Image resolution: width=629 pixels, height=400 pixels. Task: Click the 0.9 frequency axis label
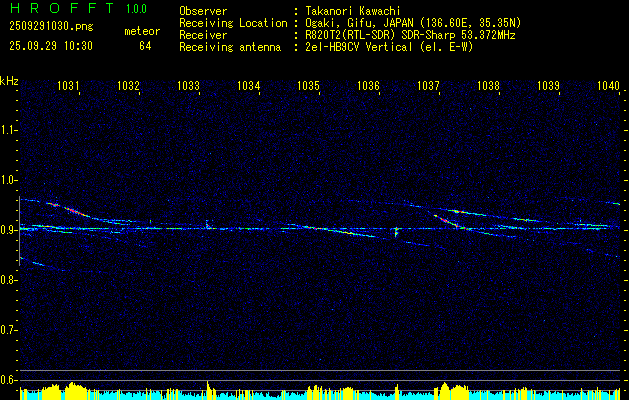8,230
